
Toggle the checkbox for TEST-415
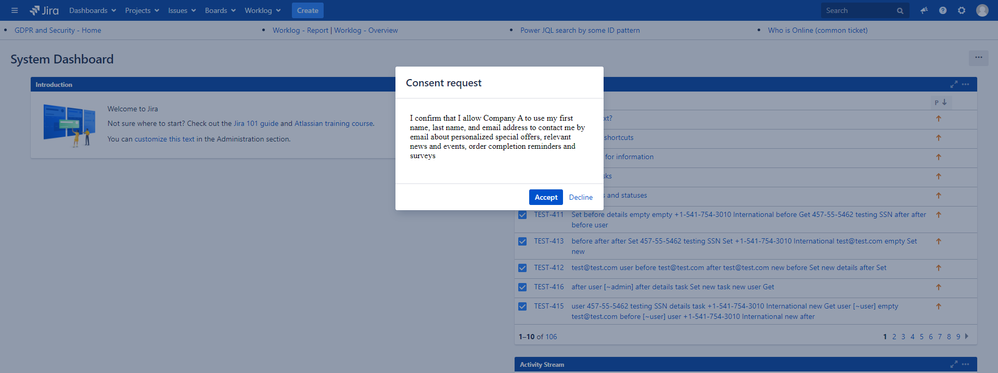[523, 306]
